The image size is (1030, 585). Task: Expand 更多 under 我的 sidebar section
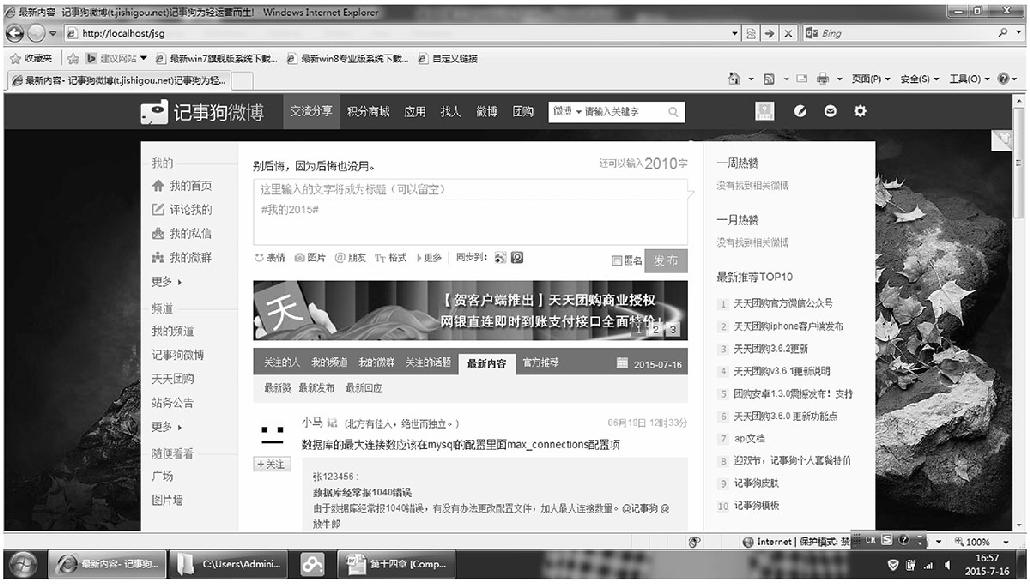tap(167, 282)
